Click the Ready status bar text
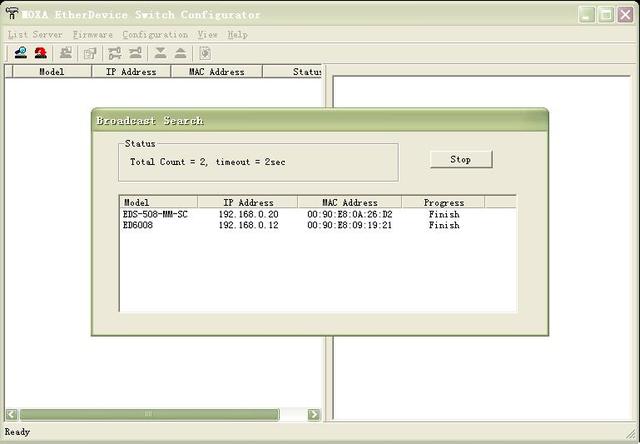640x444 pixels. 17,432
